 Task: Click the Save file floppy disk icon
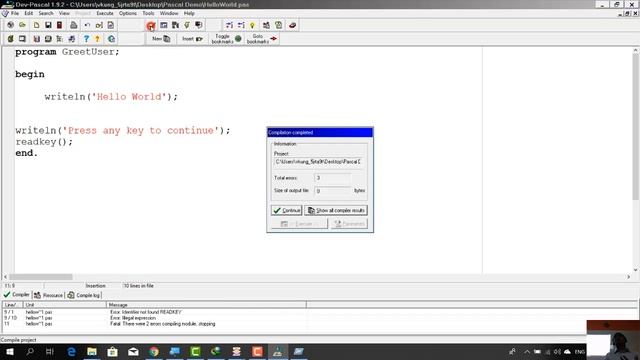(48, 25)
